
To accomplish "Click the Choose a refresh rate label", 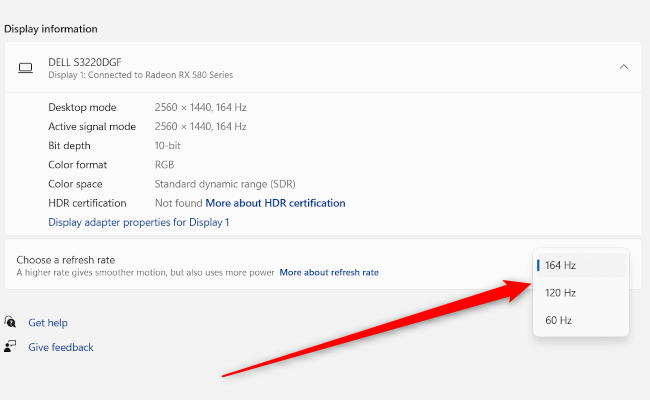I will 66,260.
